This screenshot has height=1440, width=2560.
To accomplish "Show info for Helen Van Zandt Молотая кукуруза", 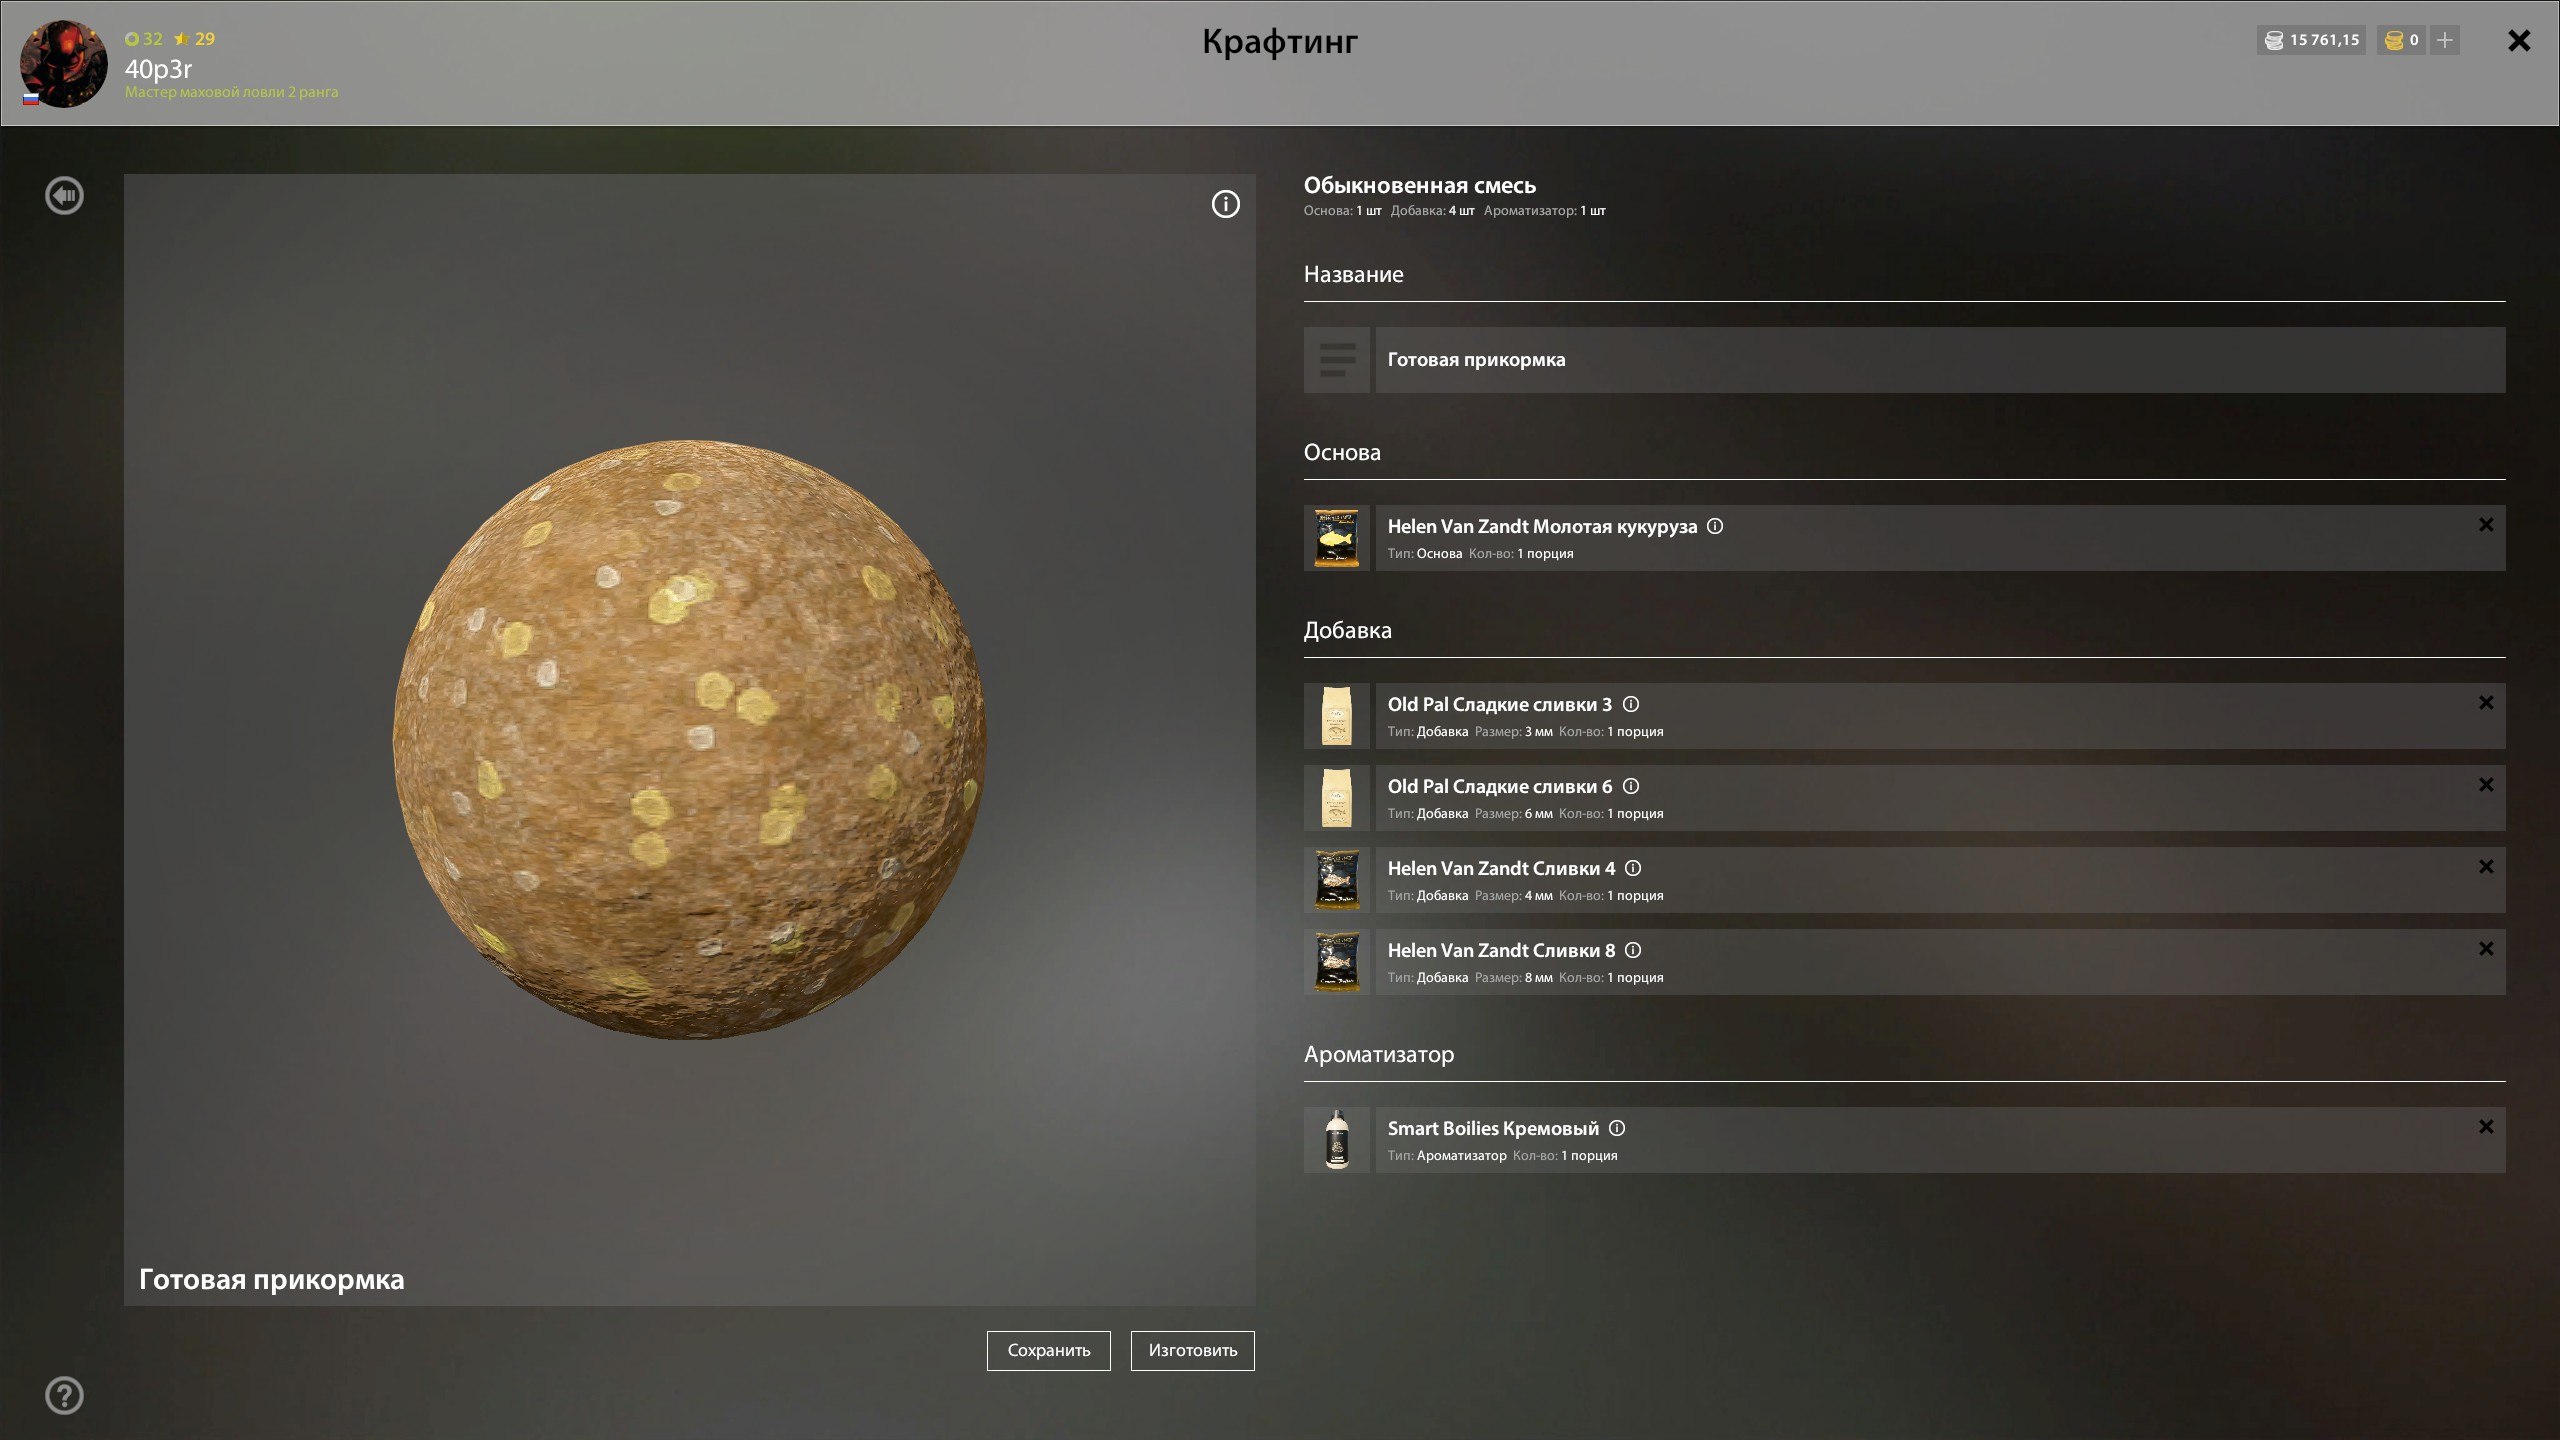I will (1715, 526).
